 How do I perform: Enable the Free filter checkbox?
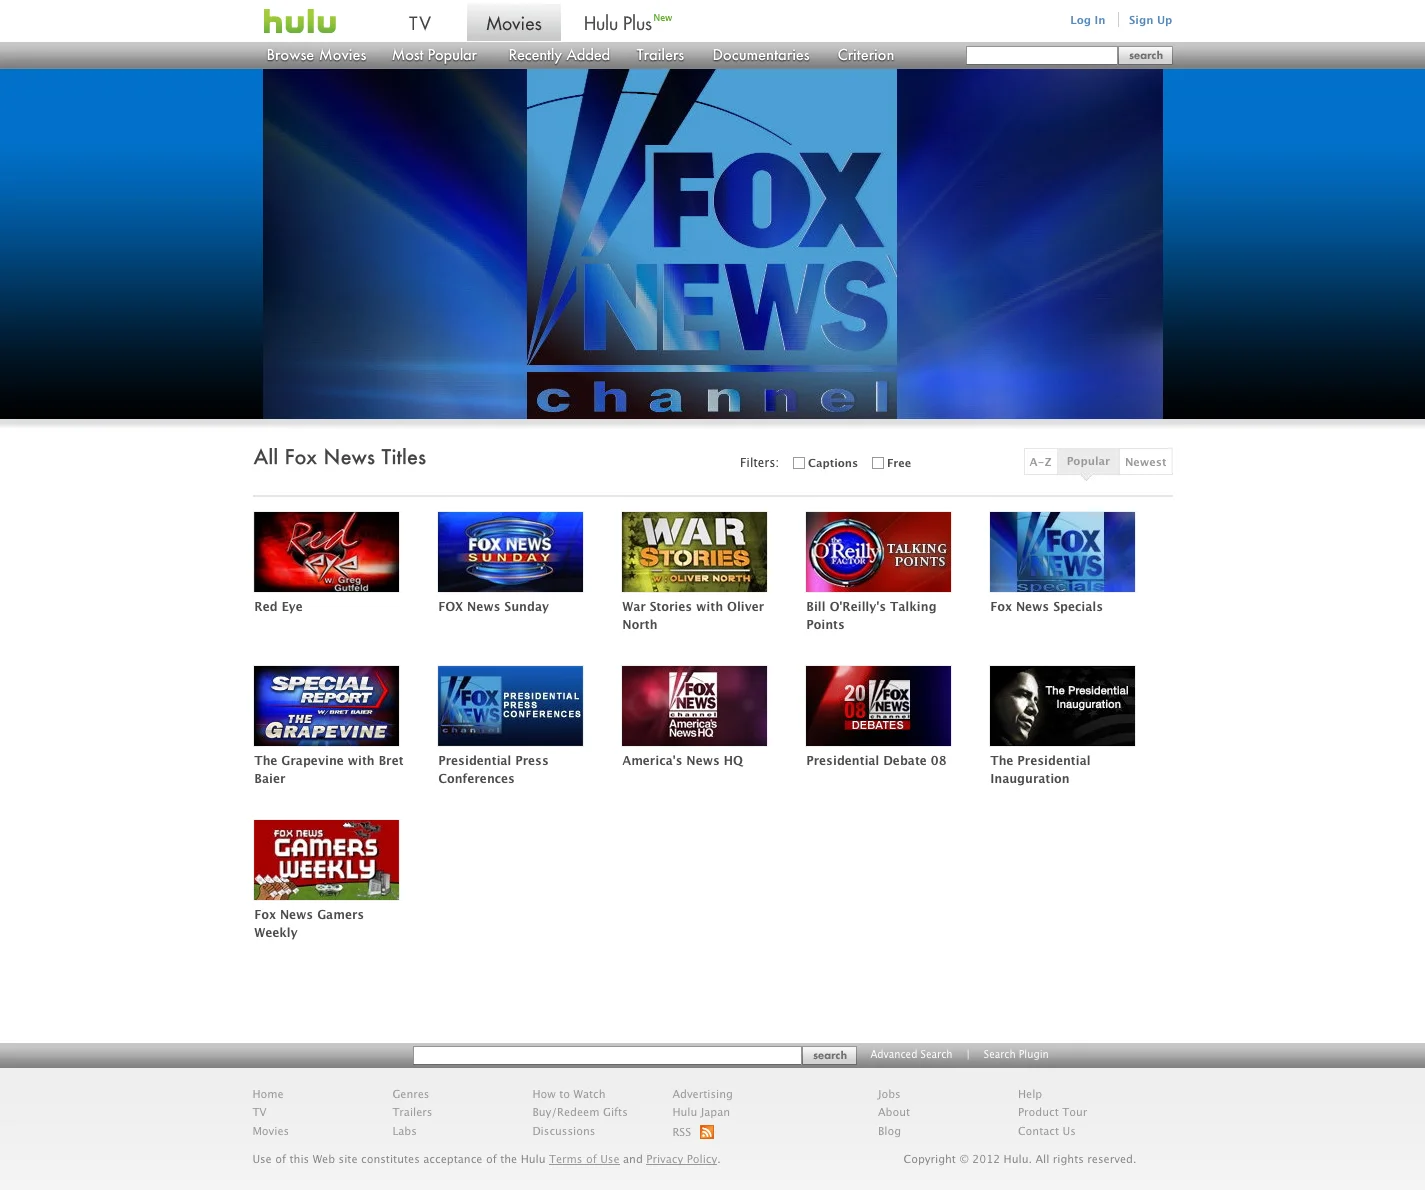pos(878,463)
